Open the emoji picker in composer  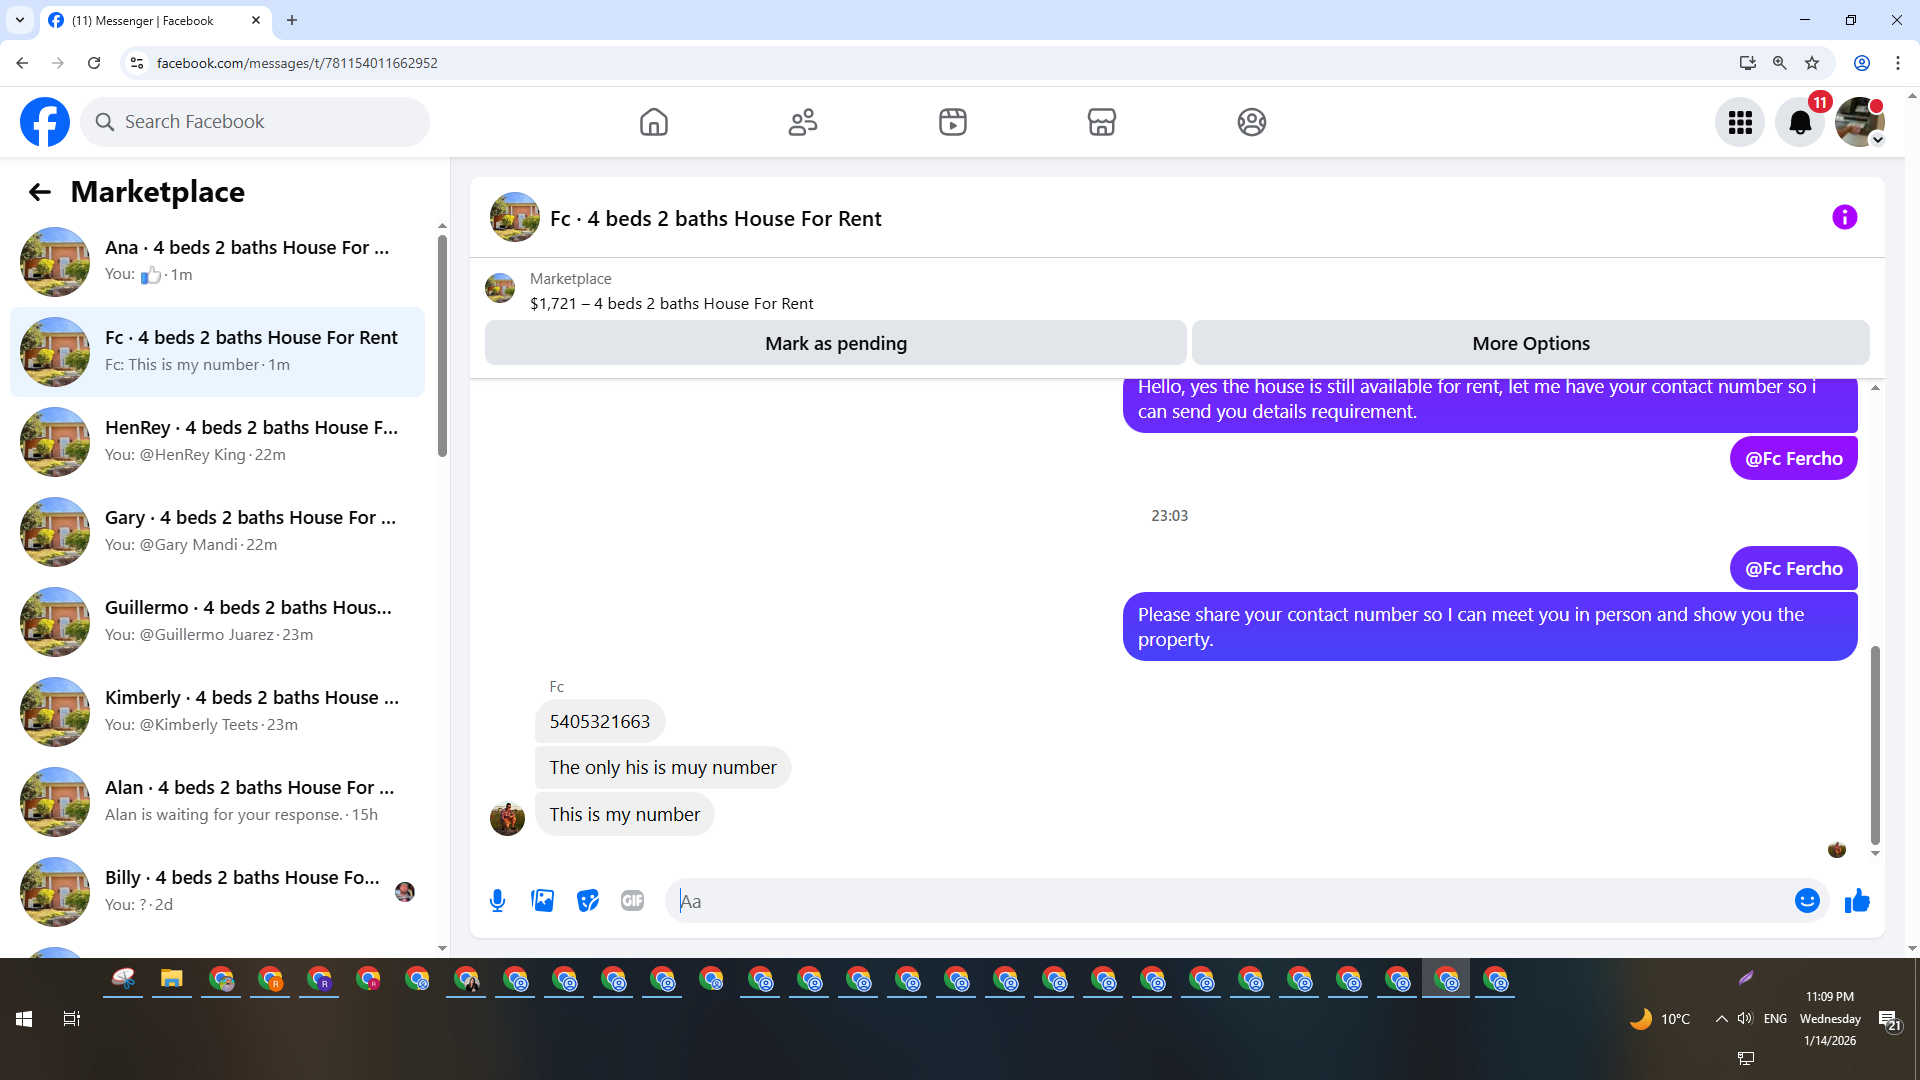click(1806, 901)
